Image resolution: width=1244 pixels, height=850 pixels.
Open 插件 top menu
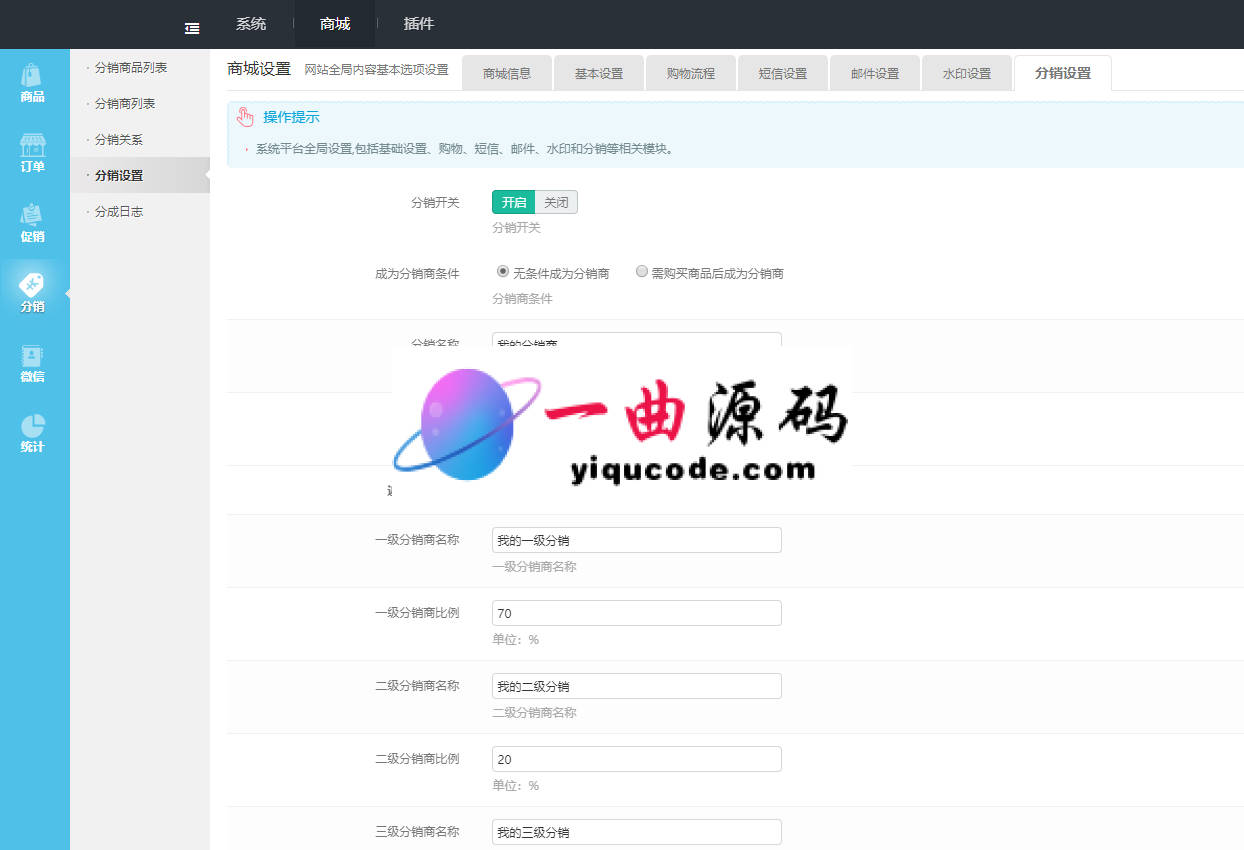pyautogui.click(x=419, y=24)
